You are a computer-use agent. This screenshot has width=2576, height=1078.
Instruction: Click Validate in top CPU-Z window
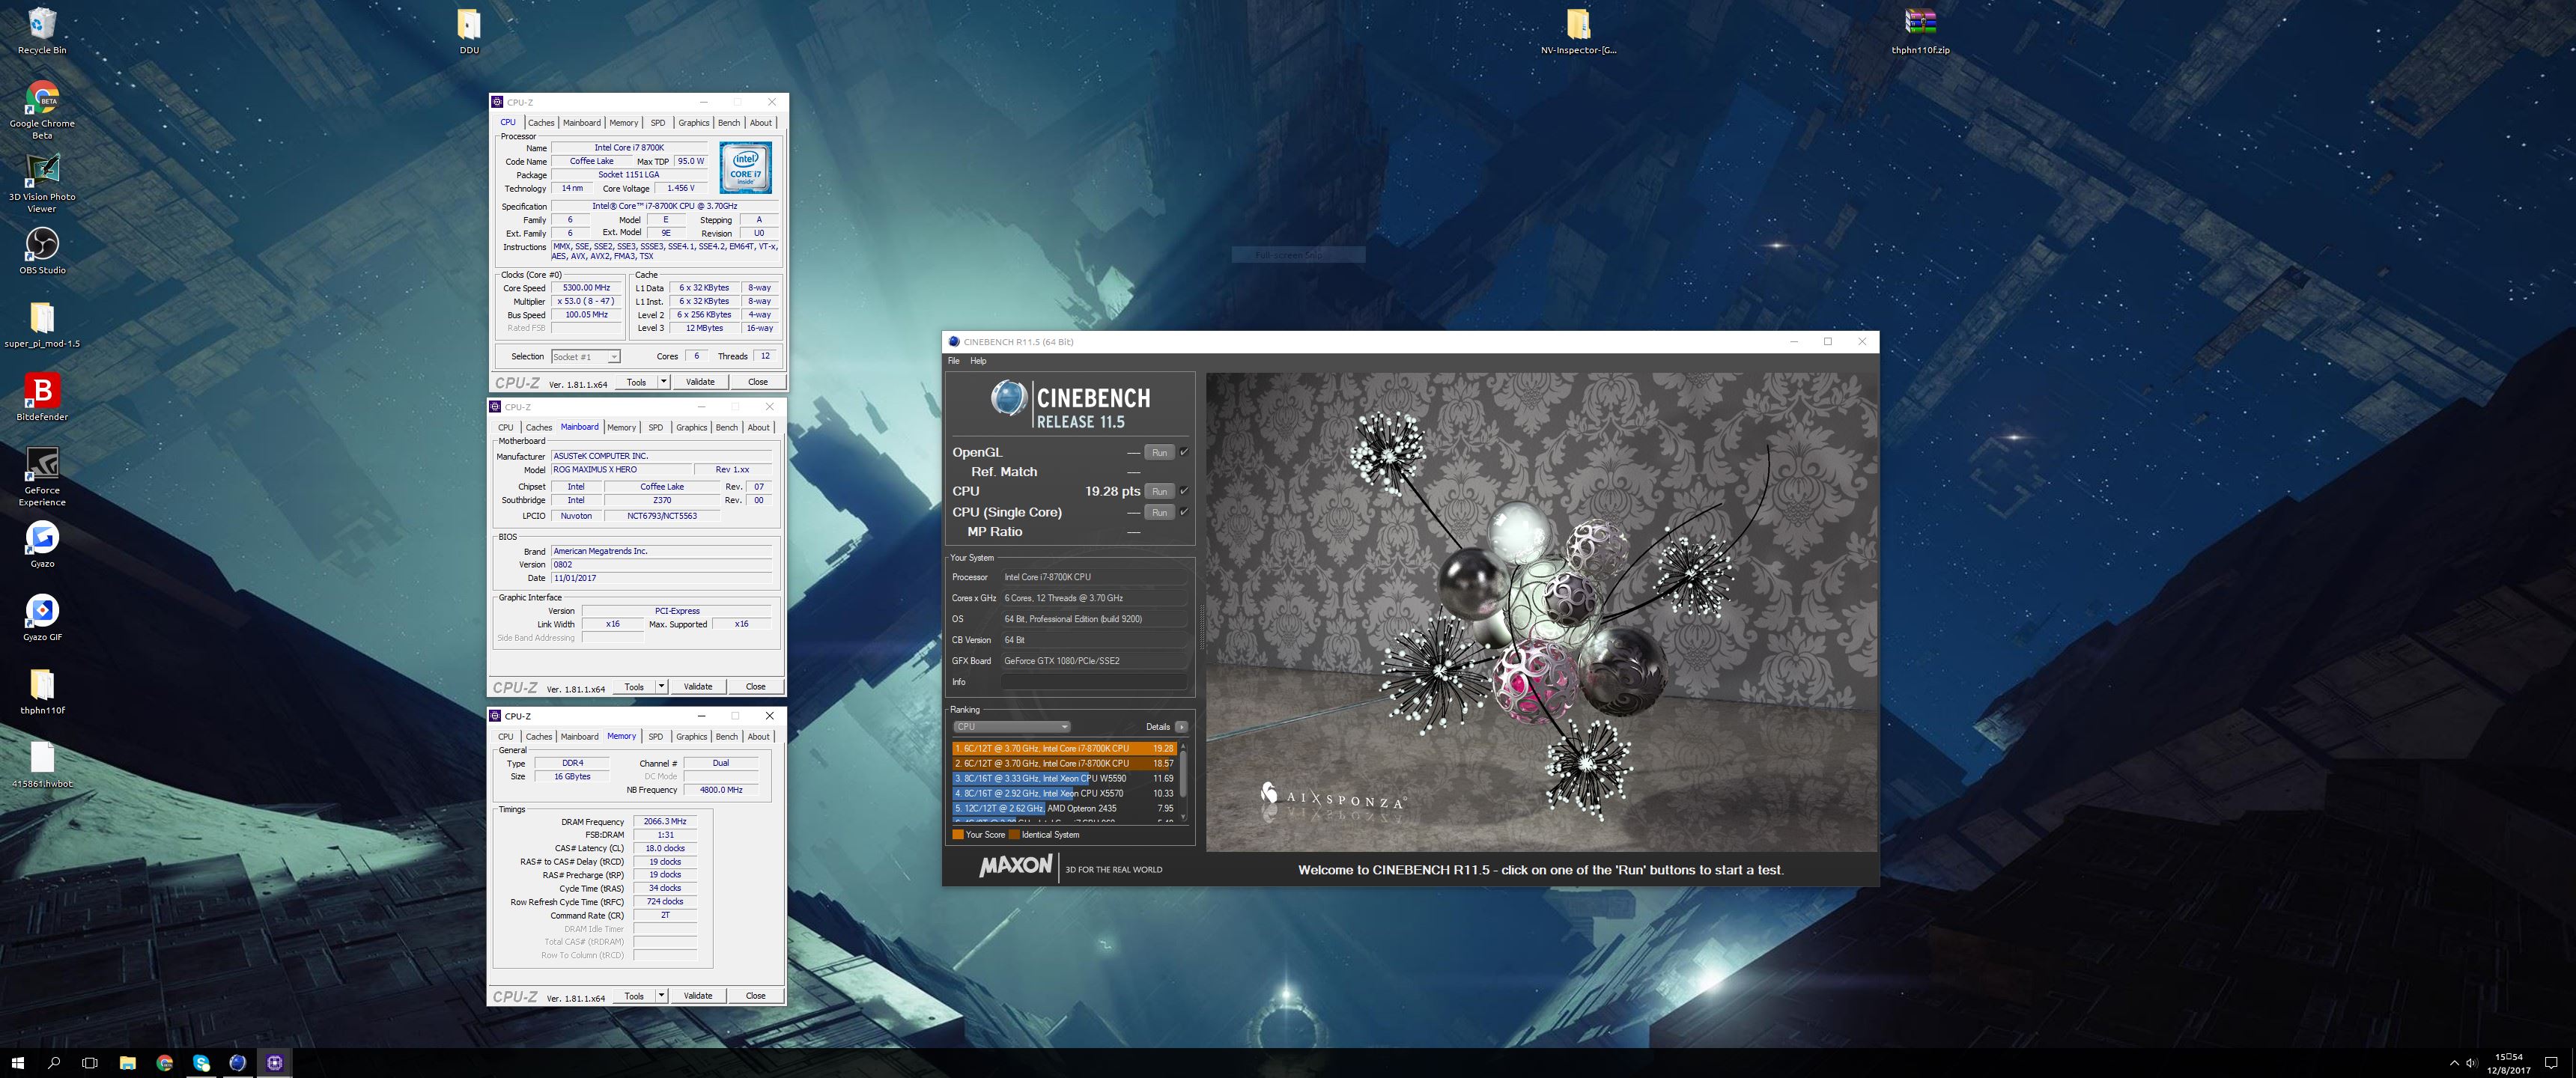click(x=700, y=382)
